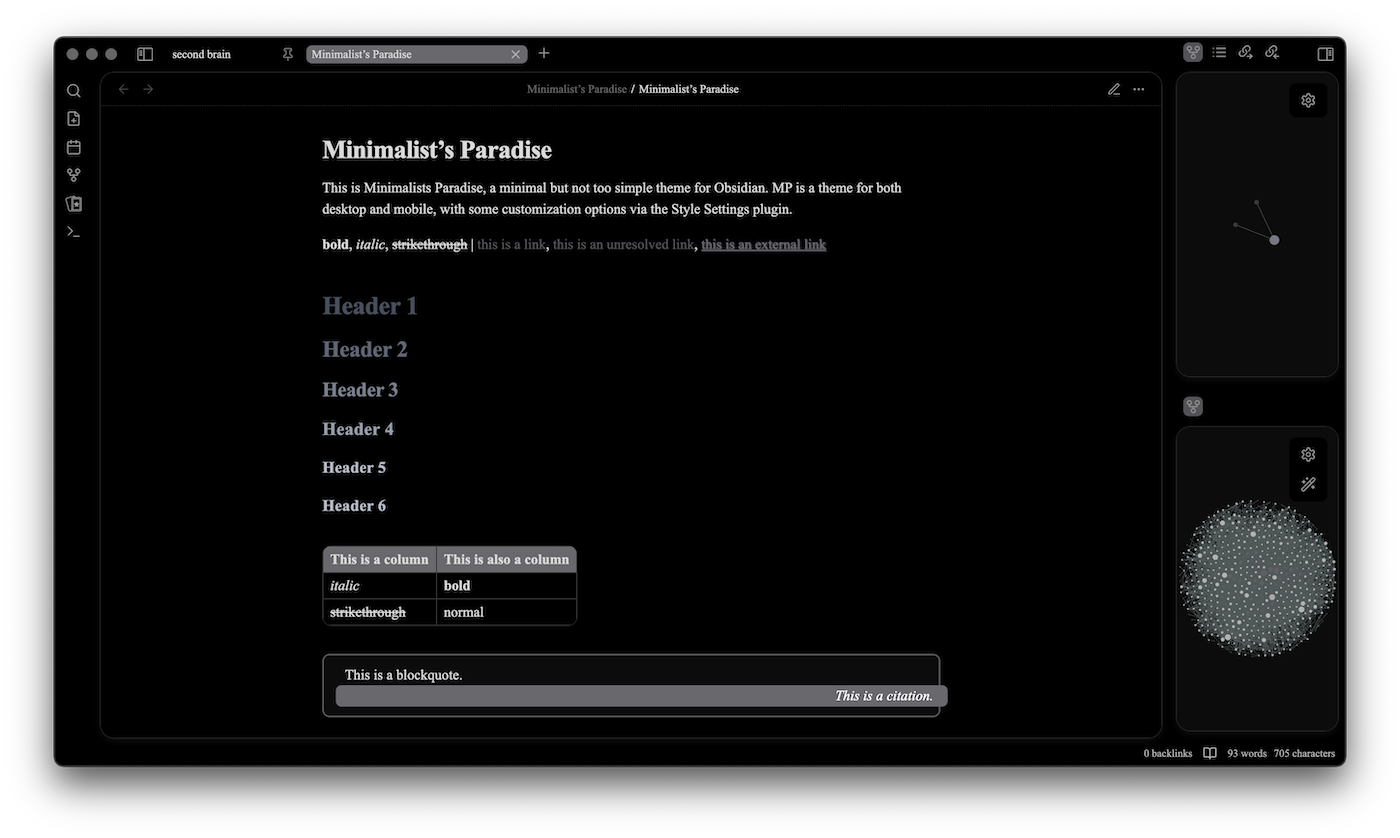Select the Minimalist's Paradise tab
The width and height of the screenshot is (1400, 838).
(x=416, y=54)
